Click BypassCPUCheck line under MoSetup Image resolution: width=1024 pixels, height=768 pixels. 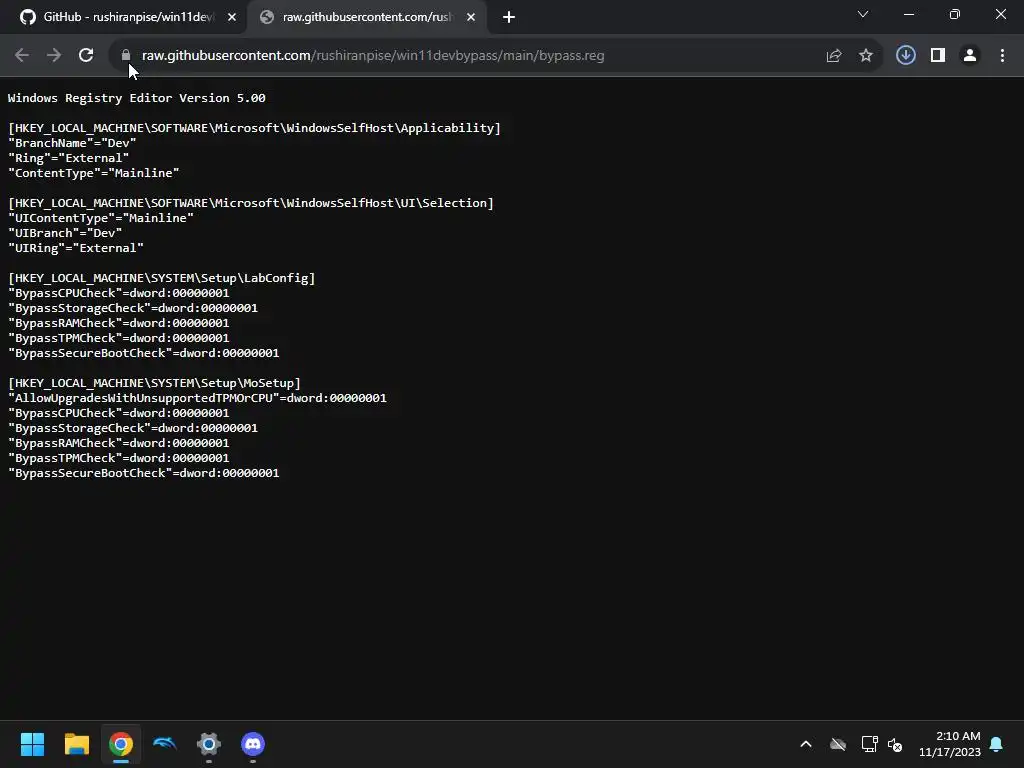click(118, 413)
